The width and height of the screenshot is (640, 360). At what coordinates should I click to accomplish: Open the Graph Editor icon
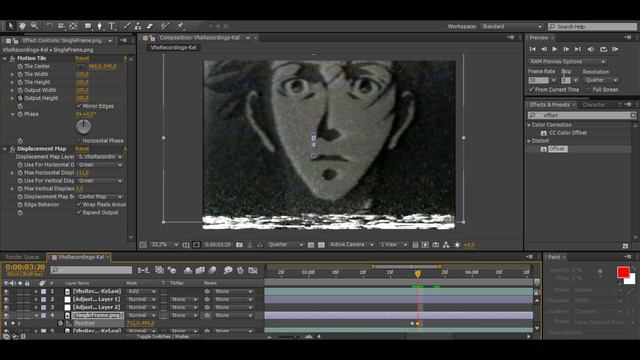pyautogui.click(x=253, y=270)
